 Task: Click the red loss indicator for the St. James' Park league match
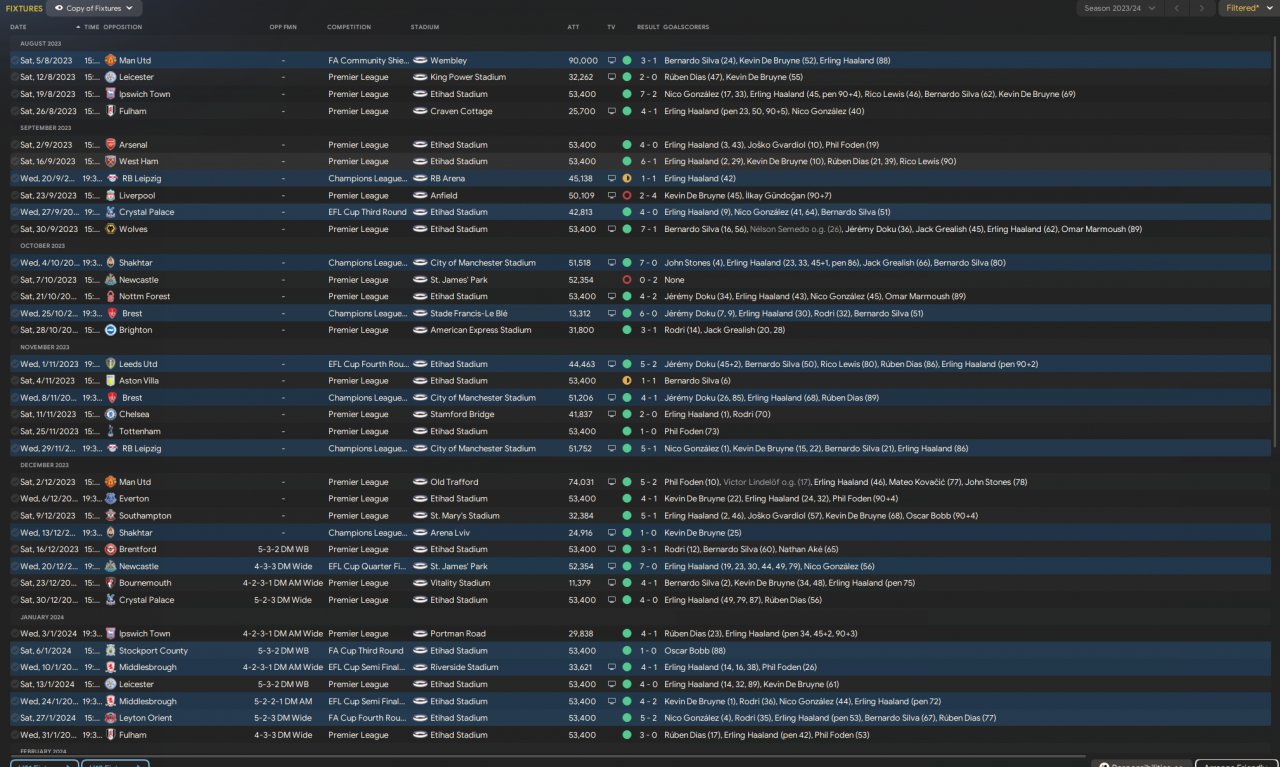627,279
